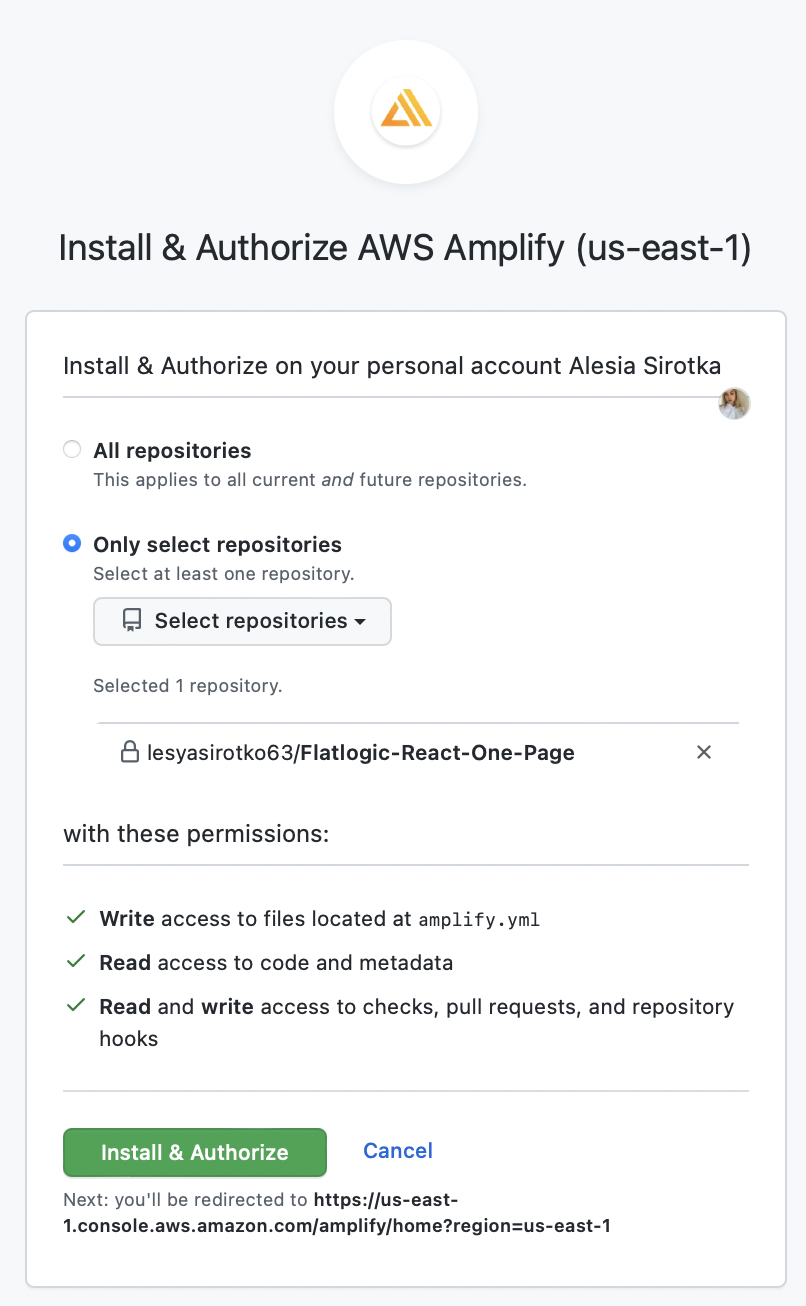Remove Flatlogic-React-One-Page repository with X icon

(x=704, y=752)
